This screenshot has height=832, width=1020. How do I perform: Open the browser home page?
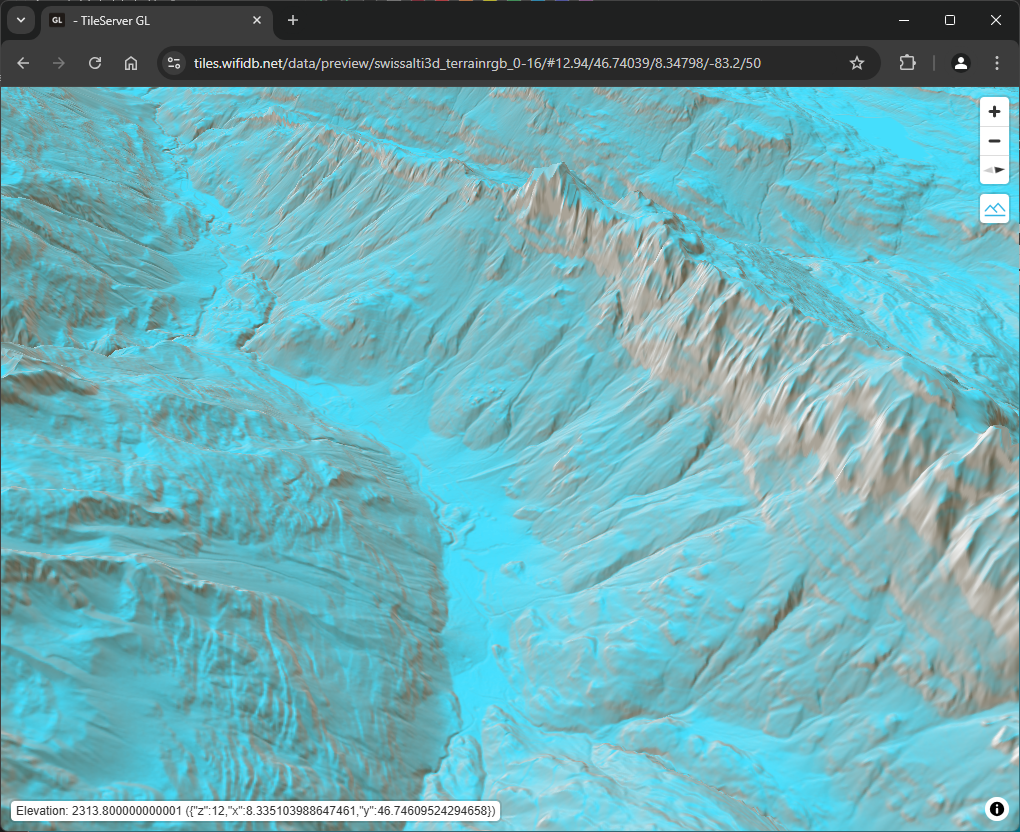tap(131, 63)
